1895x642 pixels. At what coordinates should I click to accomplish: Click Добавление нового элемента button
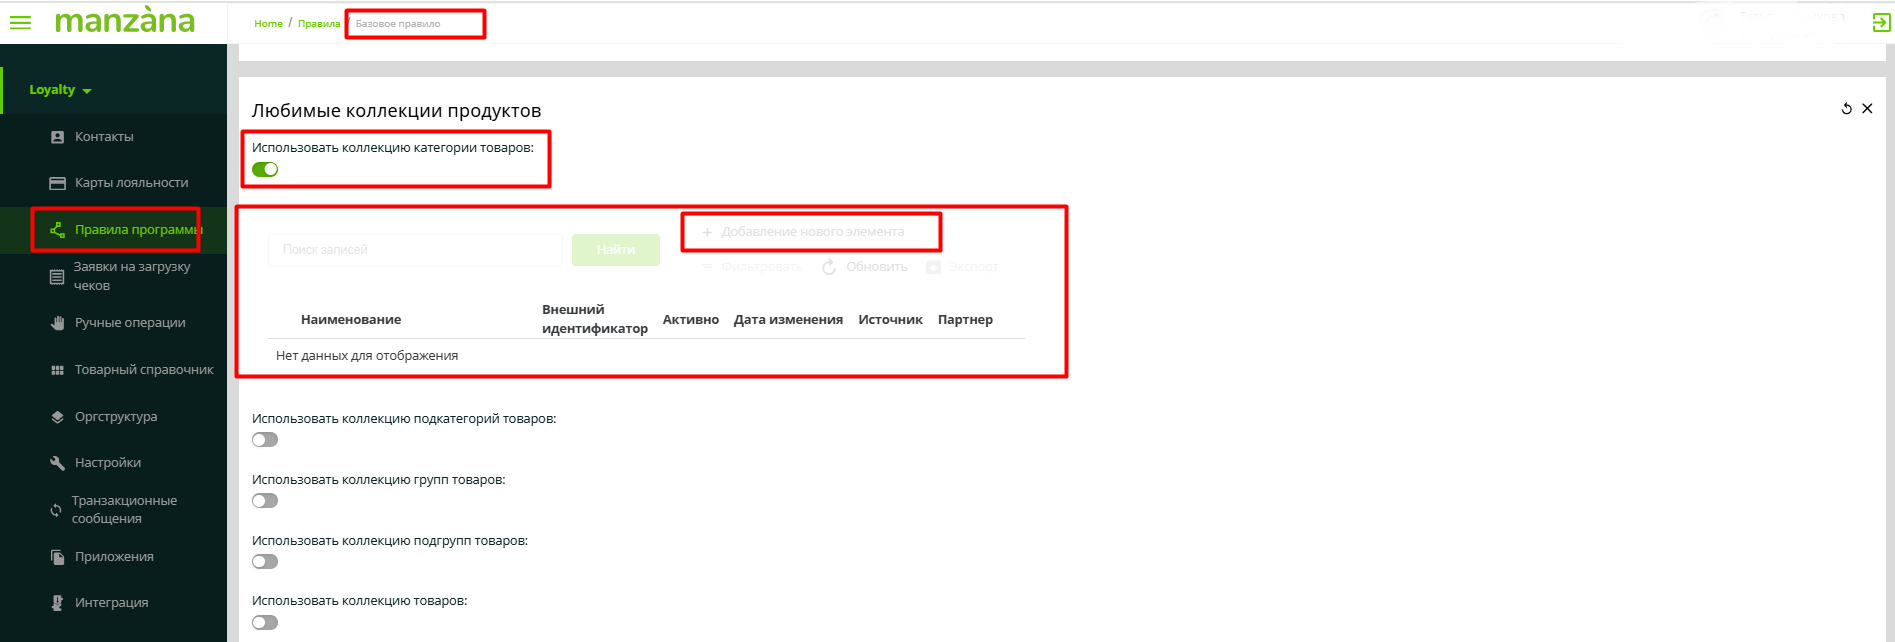pyautogui.click(x=811, y=232)
